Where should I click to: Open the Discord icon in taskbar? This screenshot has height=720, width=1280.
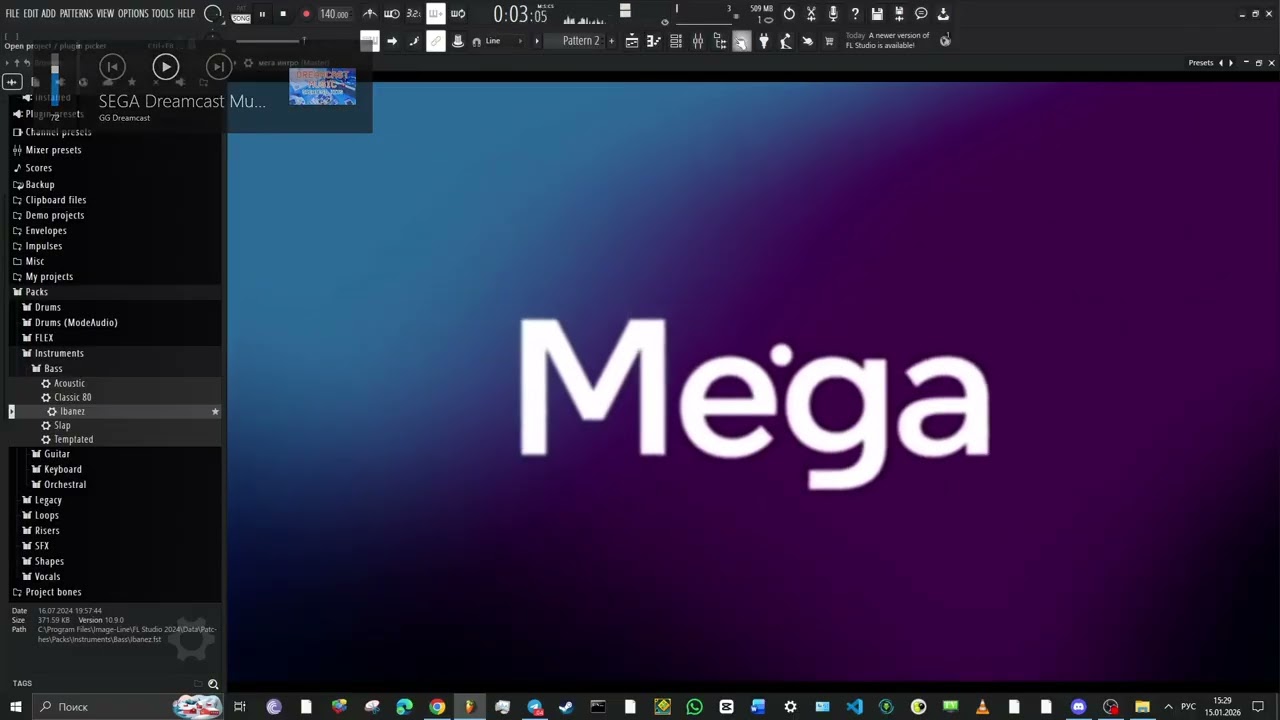point(1078,707)
